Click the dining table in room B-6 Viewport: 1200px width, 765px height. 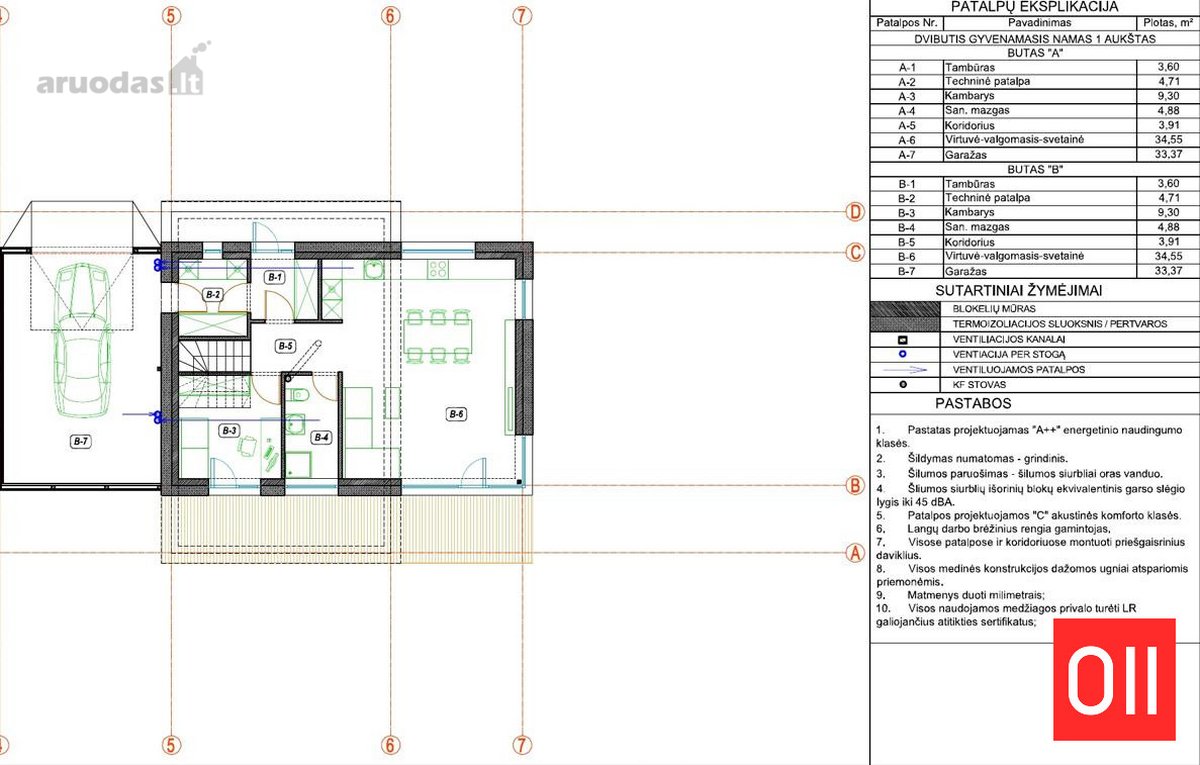click(x=438, y=337)
